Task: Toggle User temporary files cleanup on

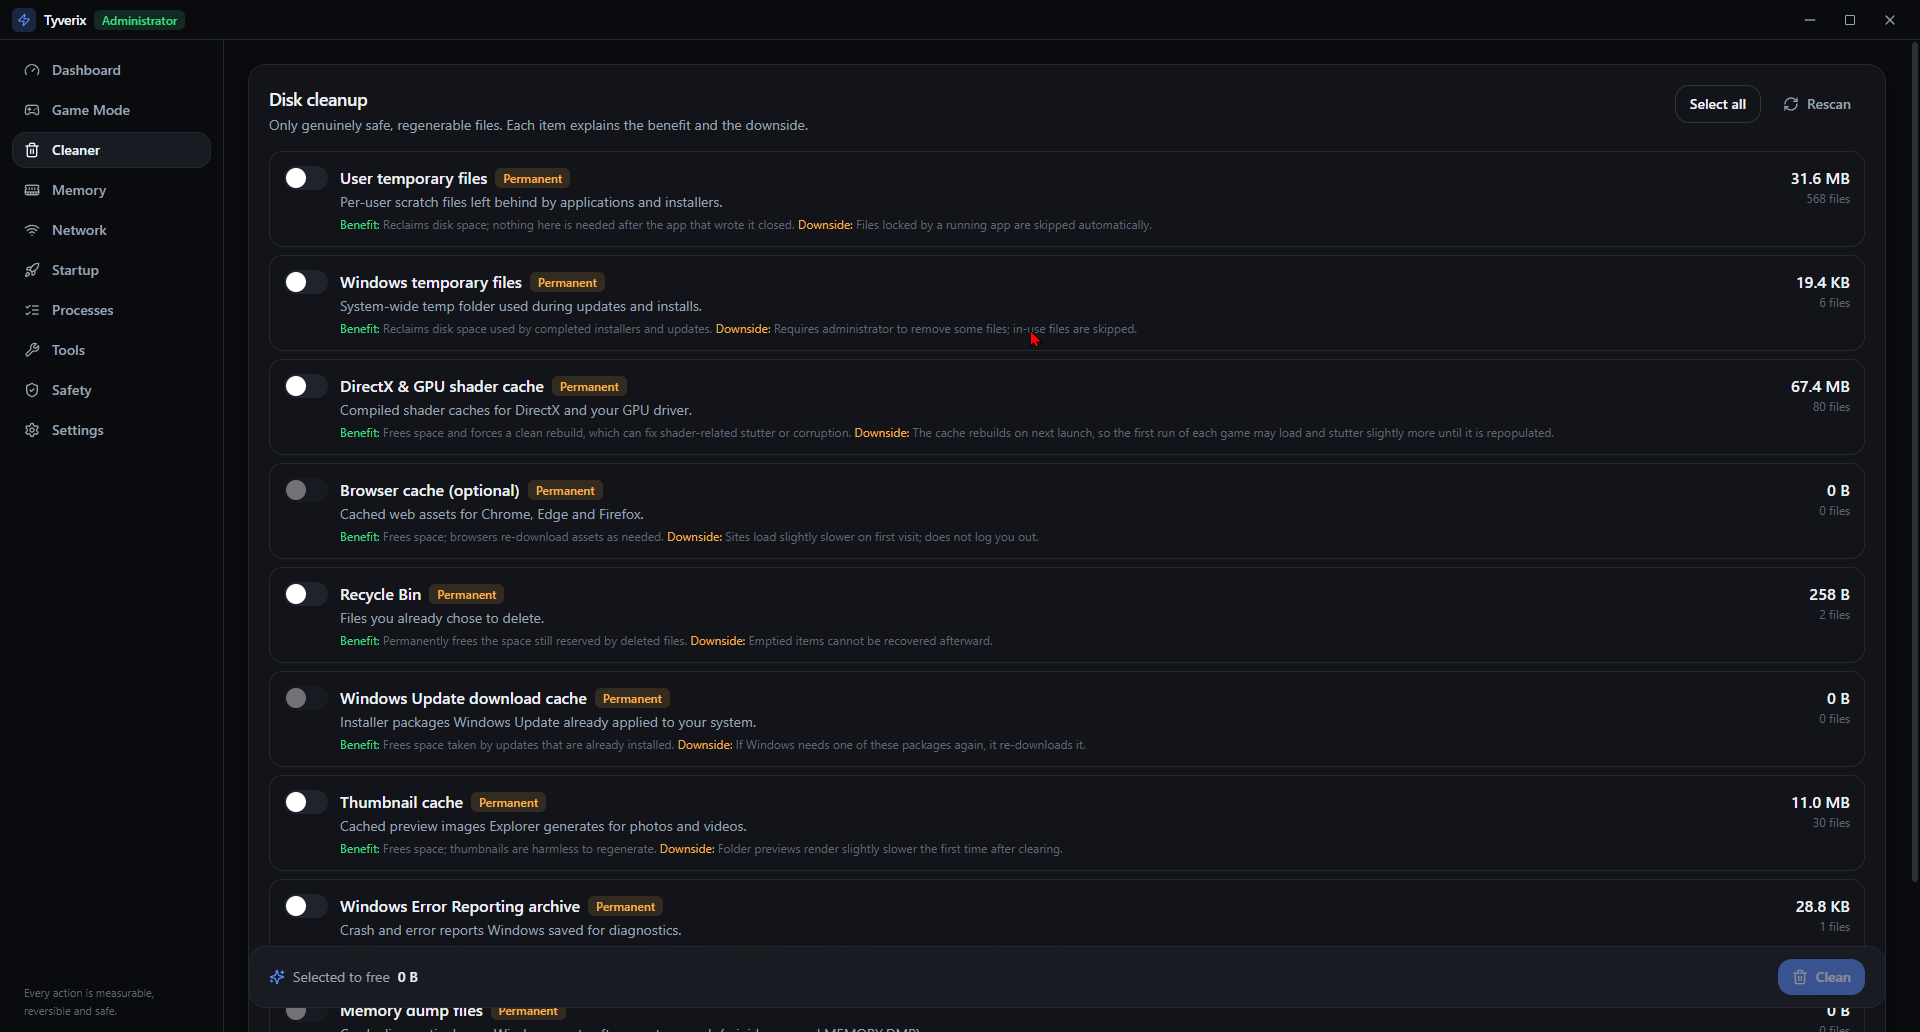Action: (305, 178)
